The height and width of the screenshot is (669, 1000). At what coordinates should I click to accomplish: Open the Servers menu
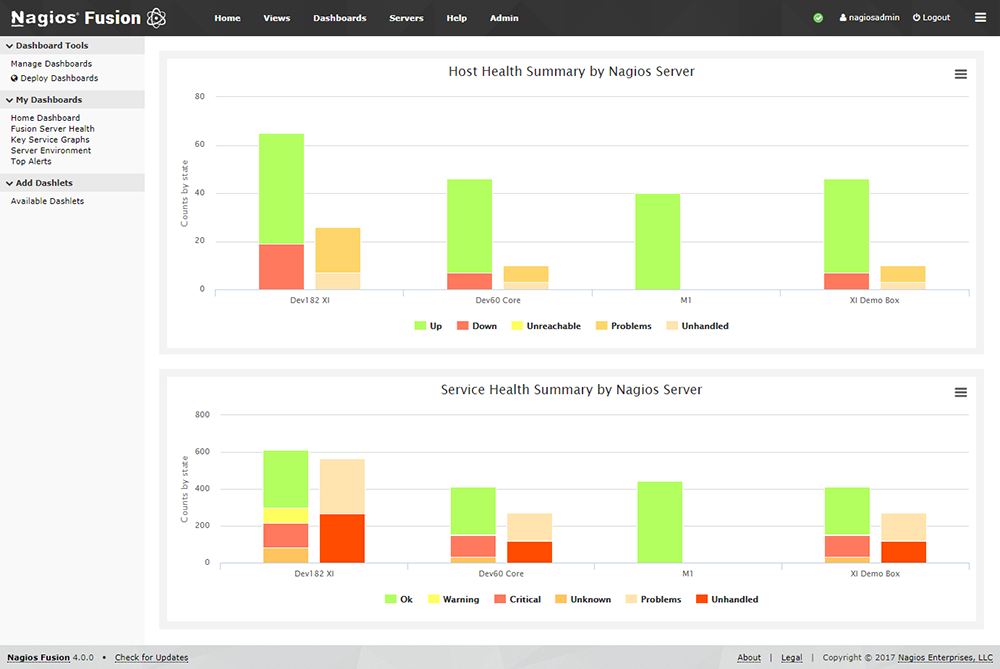406,18
